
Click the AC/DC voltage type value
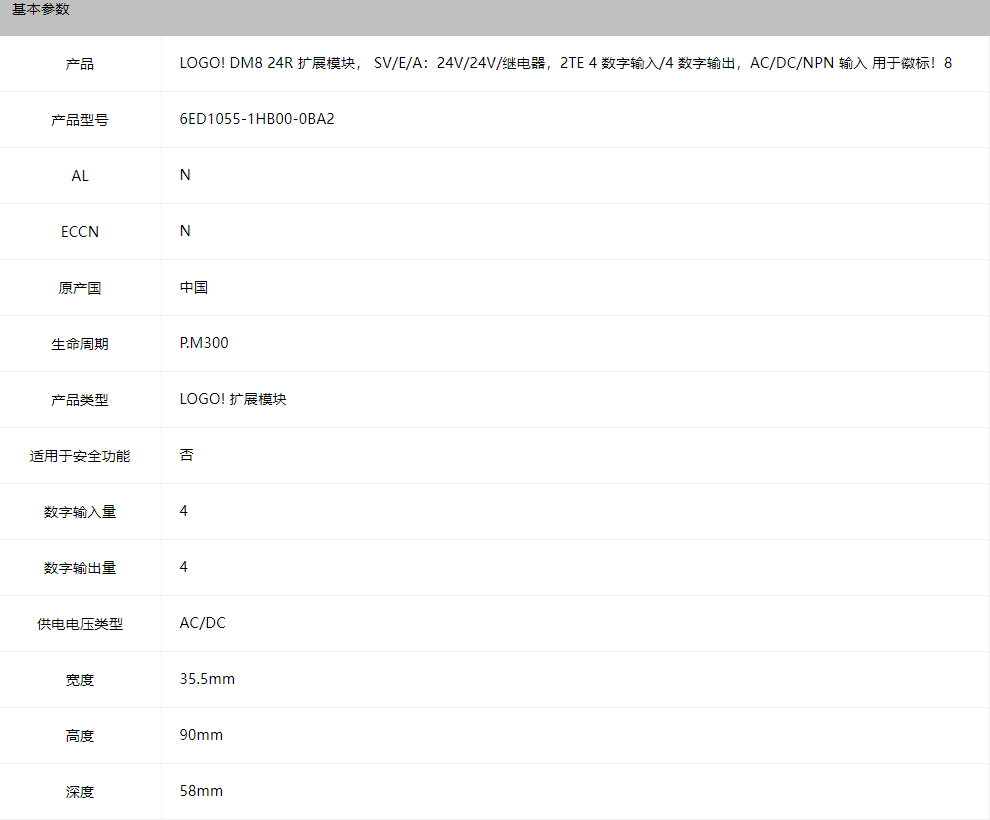click(x=203, y=623)
